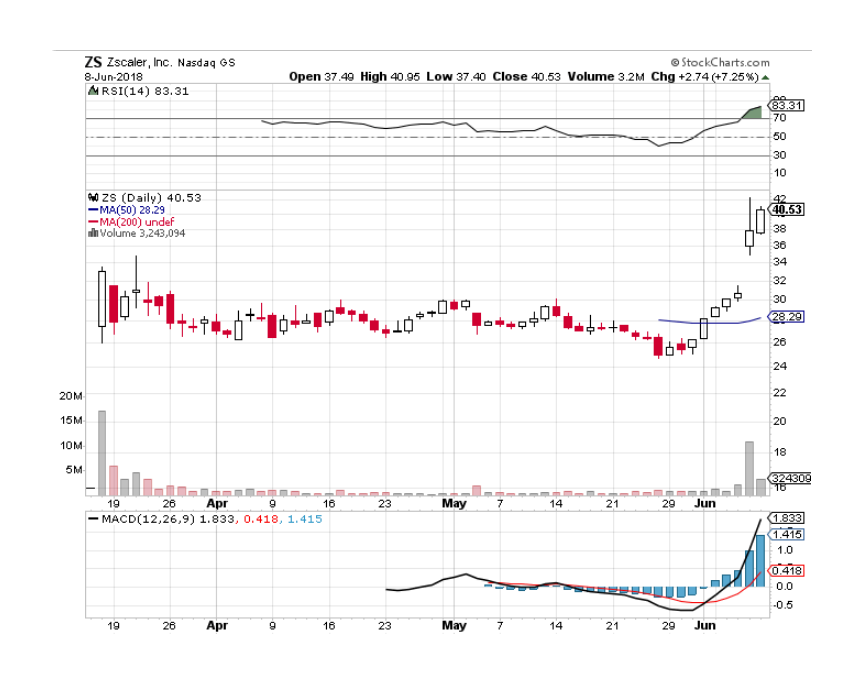Click the red-bordered 0.418 tag on MACD axis
Image resolution: width=862 pixels, height=685 pixels.
click(787, 571)
